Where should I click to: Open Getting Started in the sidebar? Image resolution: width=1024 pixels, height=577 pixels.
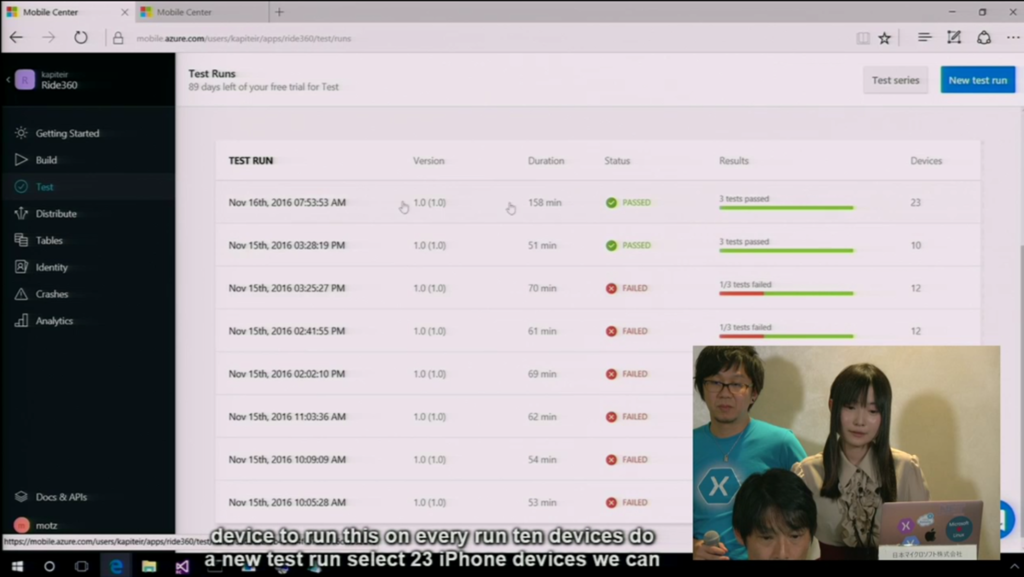67,133
